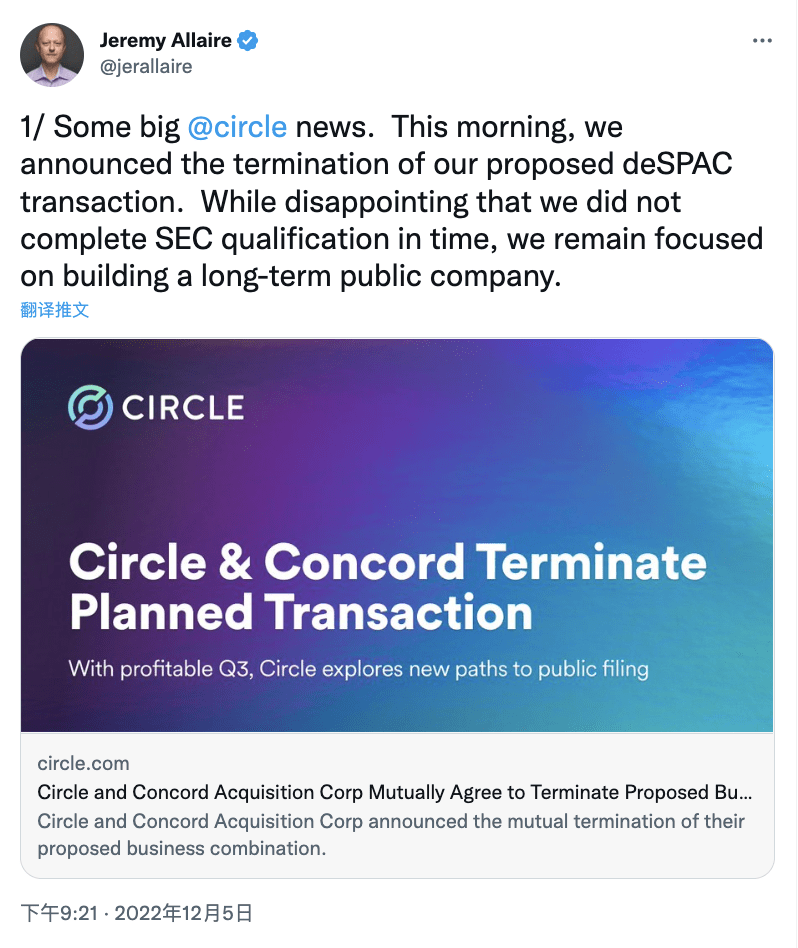Click the tweet body text about deSPAC
The image size is (798, 948).
[392, 201]
